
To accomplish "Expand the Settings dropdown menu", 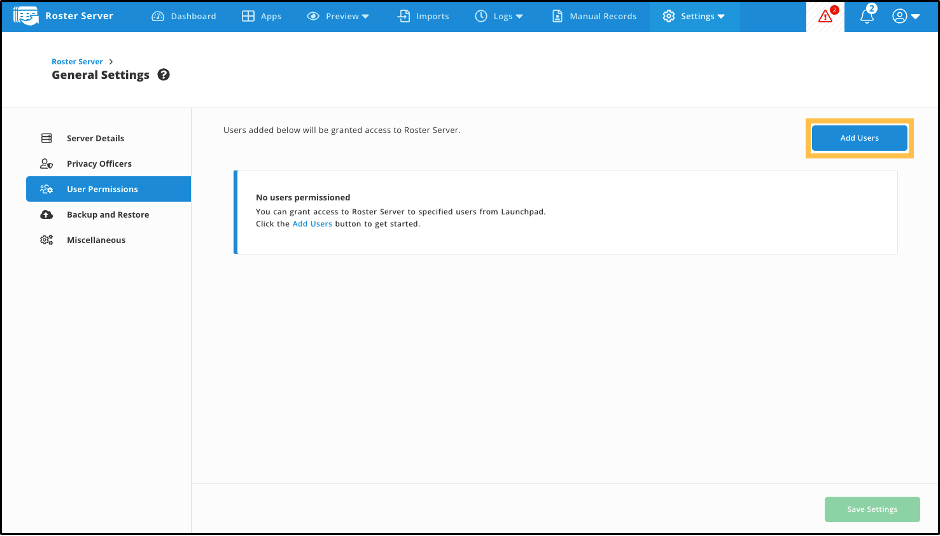I will click(x=694, y=16).
